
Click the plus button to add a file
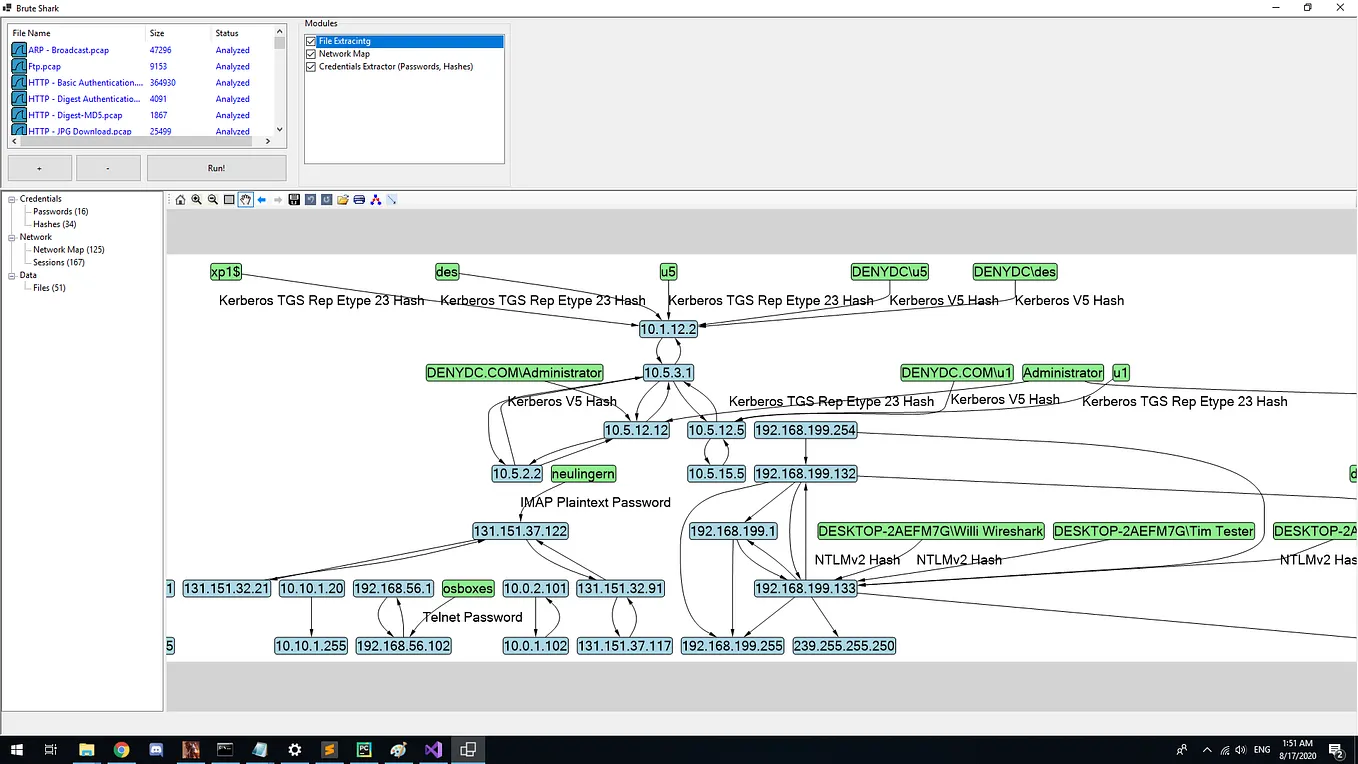(40, 168)
